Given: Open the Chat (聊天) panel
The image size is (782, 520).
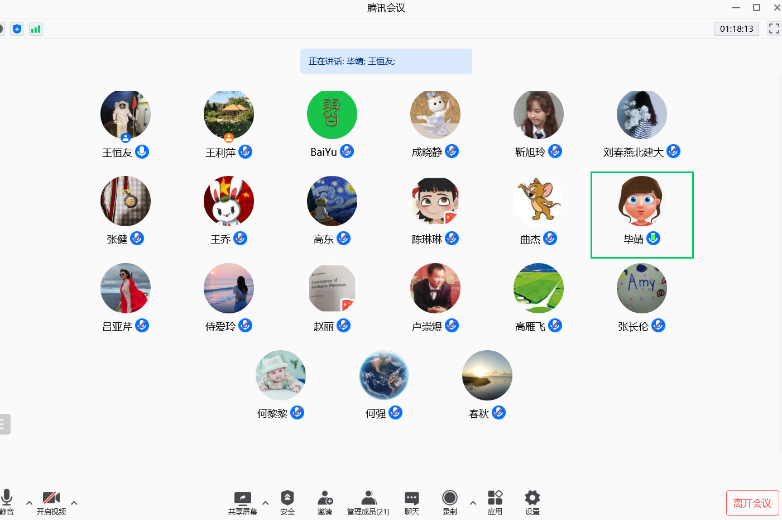Looking at the screenshot, I should point(412,501).
